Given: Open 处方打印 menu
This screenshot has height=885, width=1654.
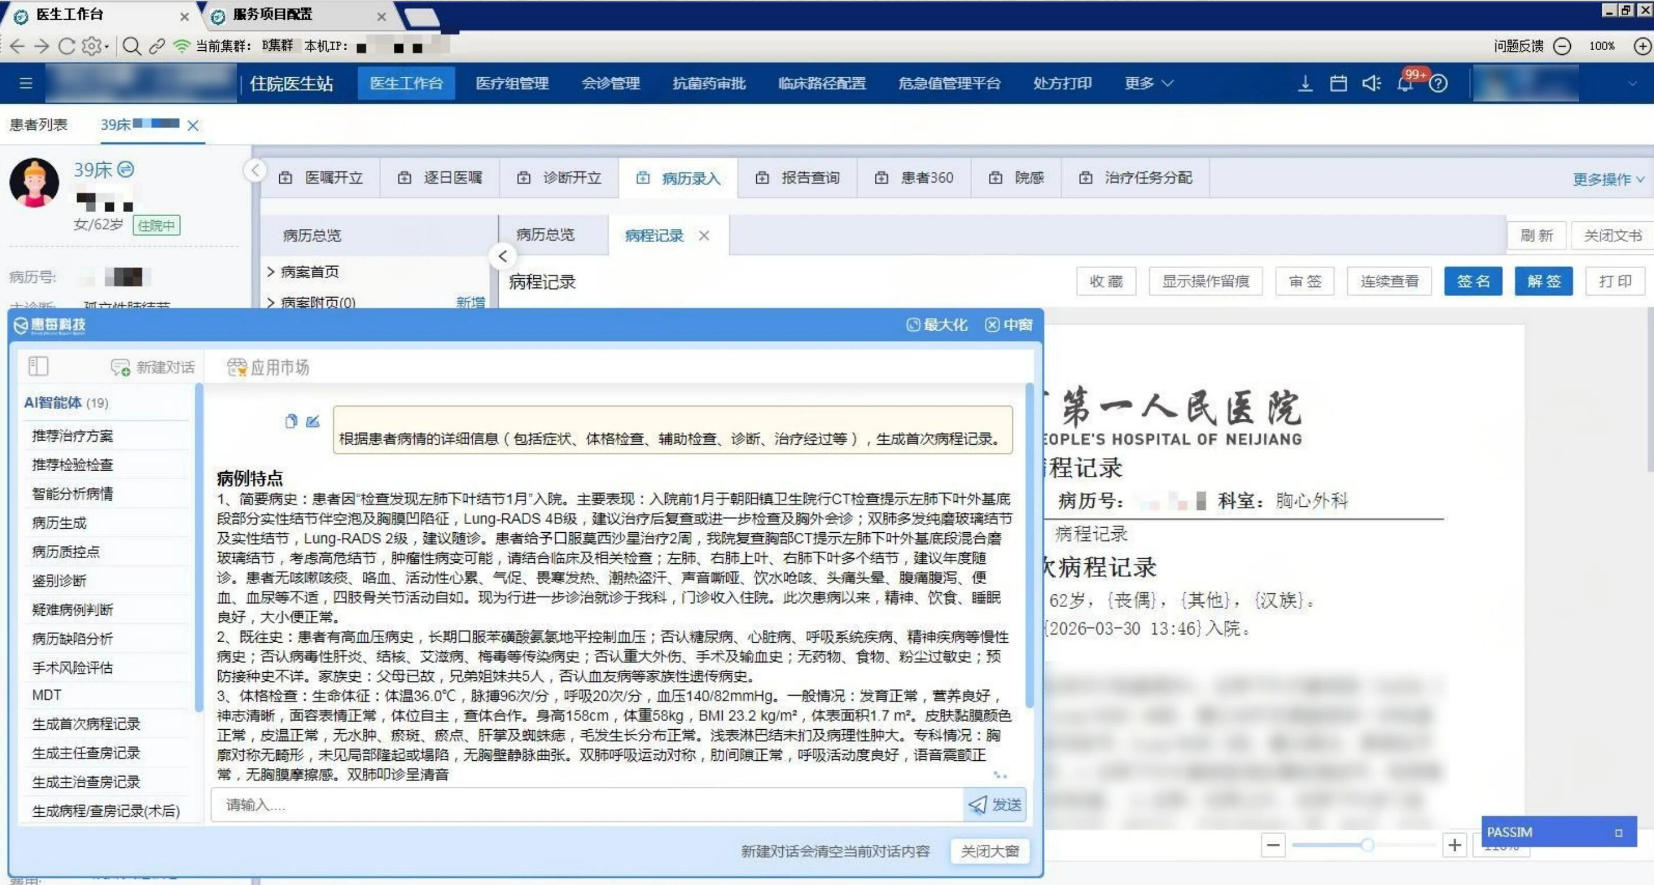Looking at the screenshot, I should 1062,83.
